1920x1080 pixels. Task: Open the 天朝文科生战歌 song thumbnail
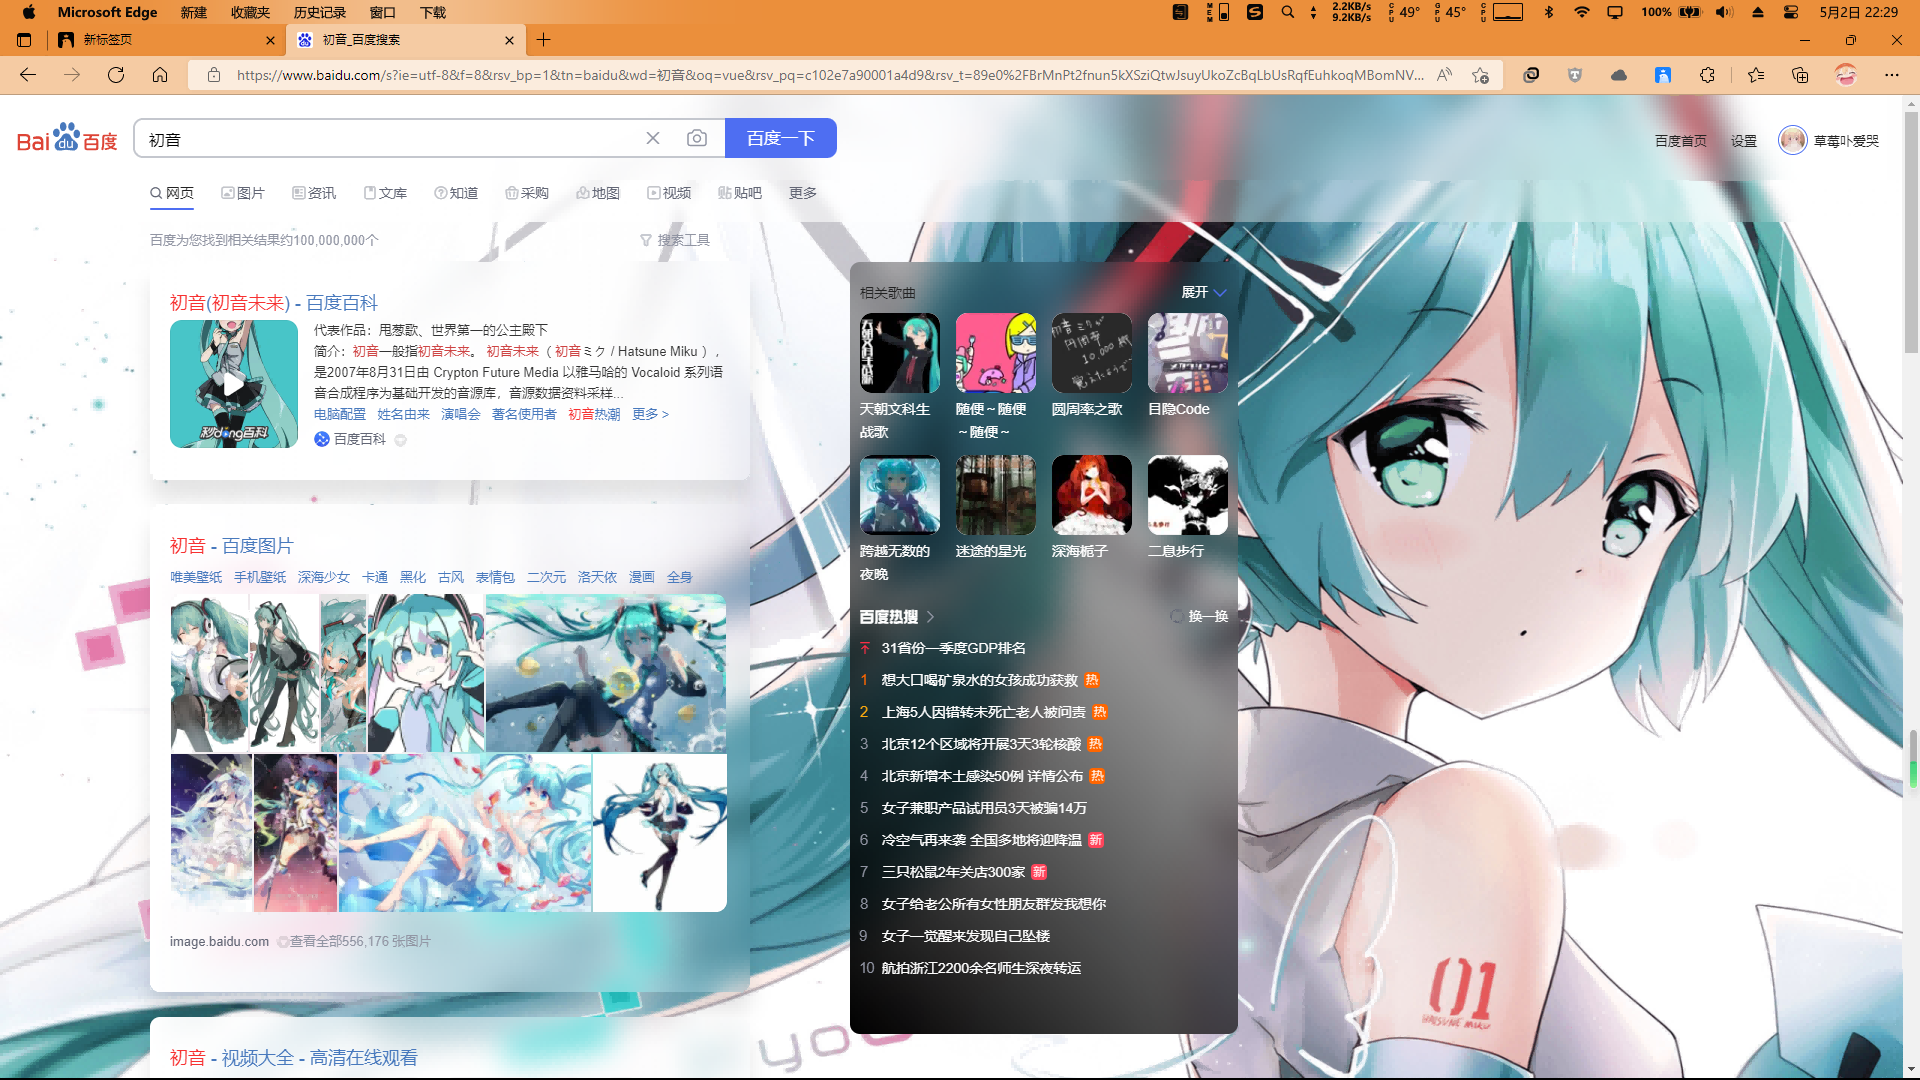[x=900, y=353]
